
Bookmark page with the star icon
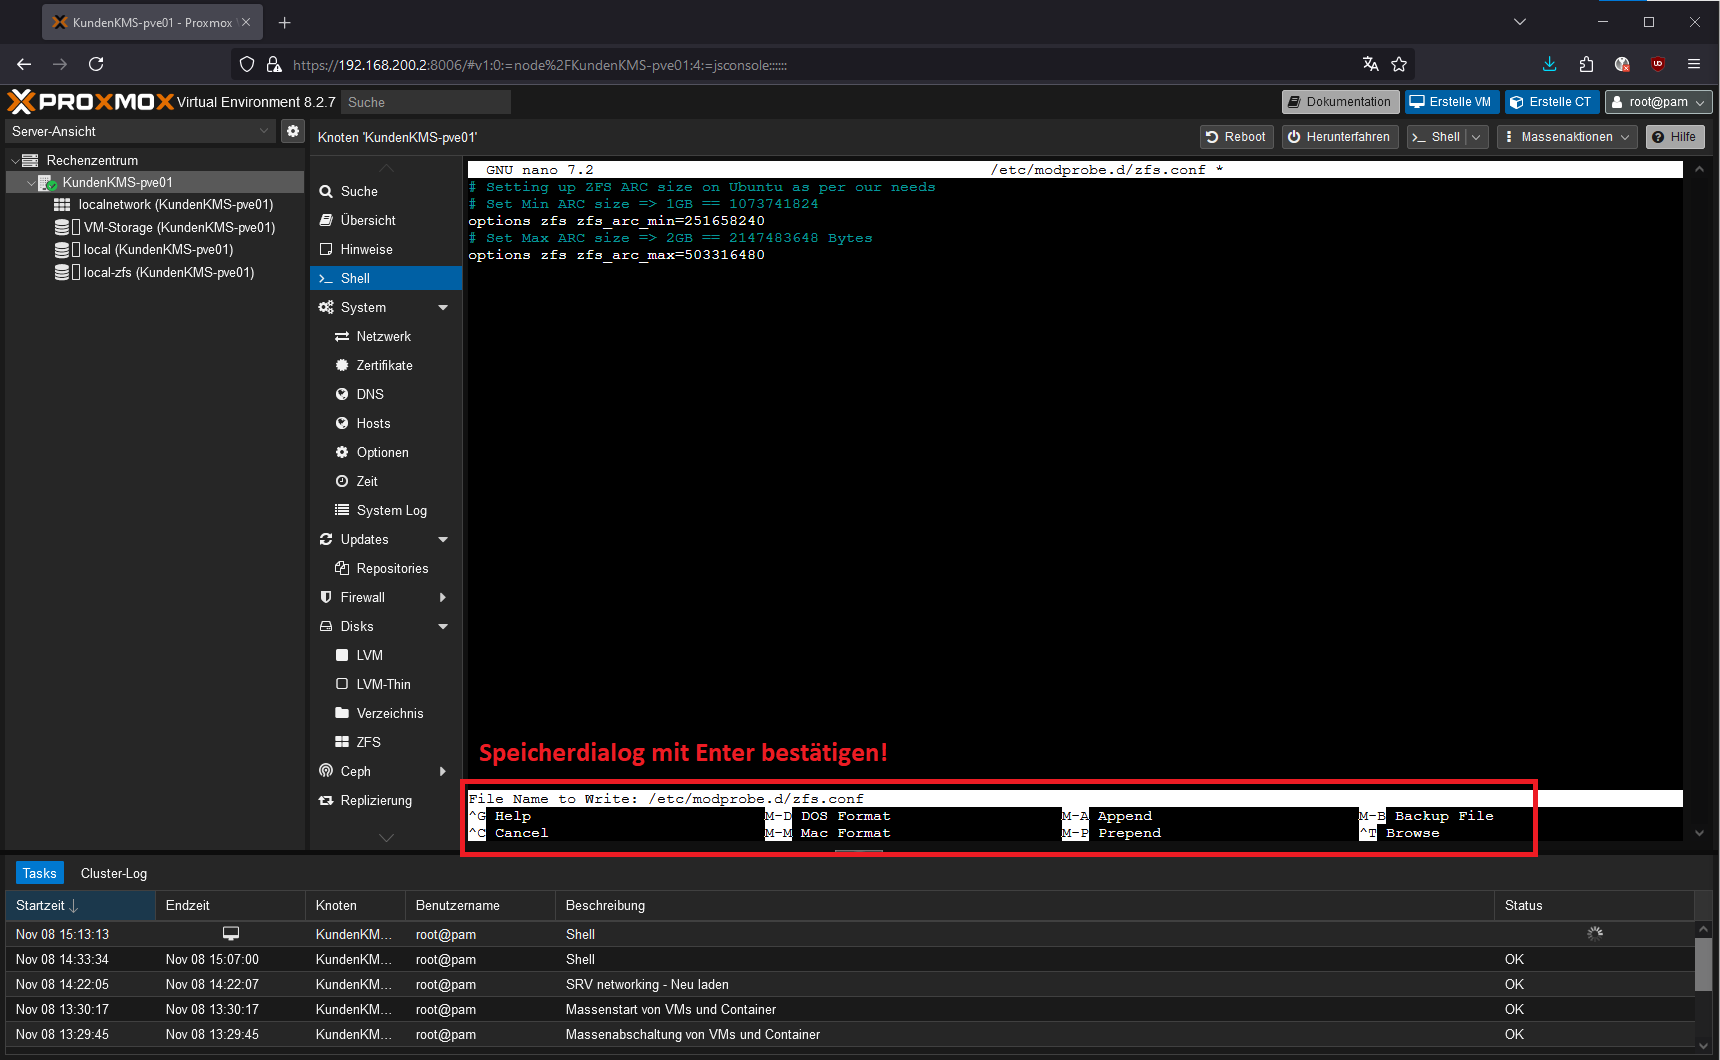click(1399, 64)
